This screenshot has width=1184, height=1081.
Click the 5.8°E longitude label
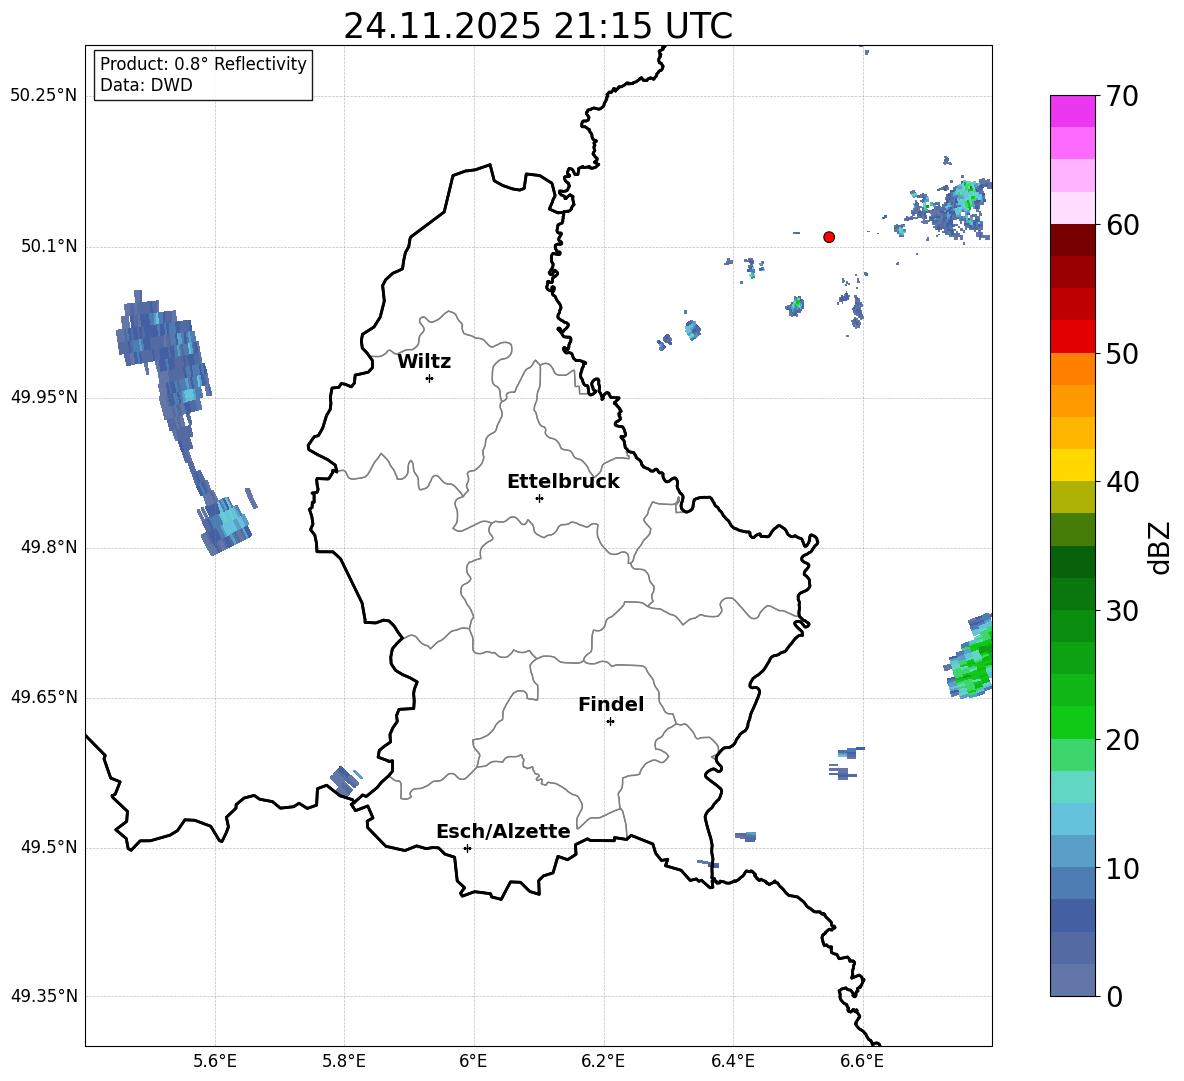344,1061
